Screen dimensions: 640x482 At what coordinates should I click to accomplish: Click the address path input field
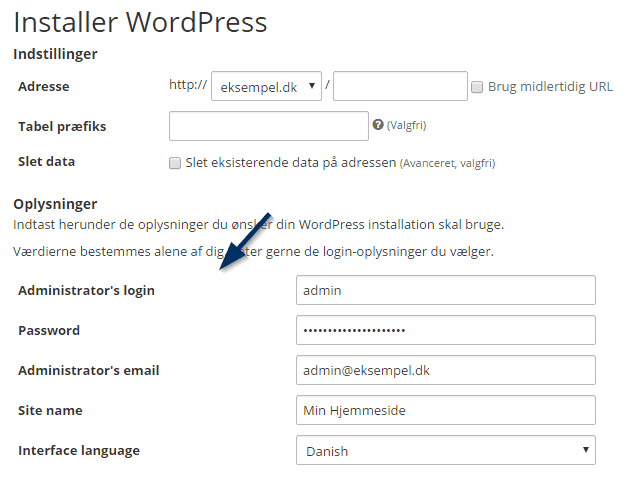(x=400, y=86)
